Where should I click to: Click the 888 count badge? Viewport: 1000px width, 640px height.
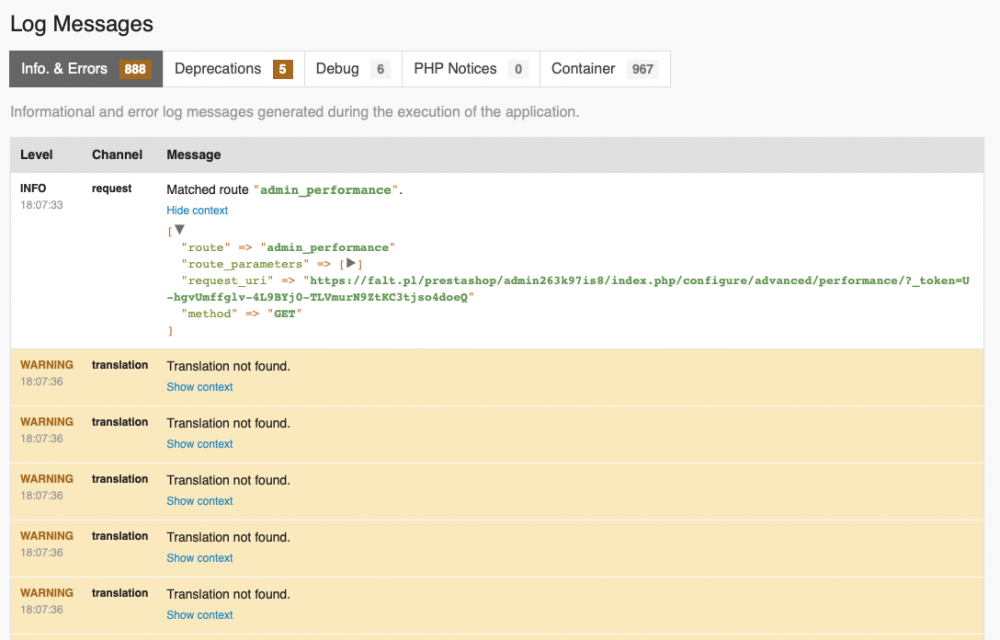[135, 70]
